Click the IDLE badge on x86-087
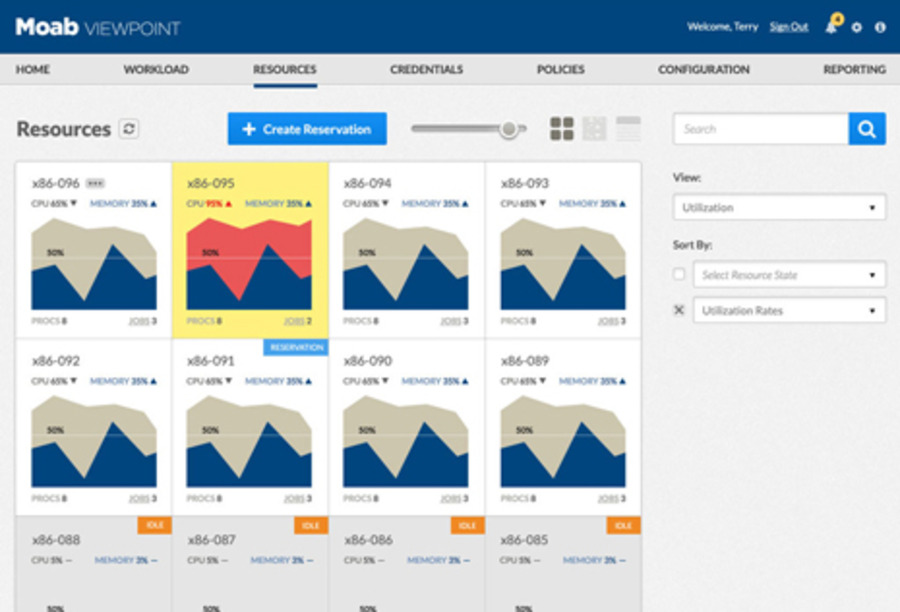The image size is (900, 612). click(311, 525)
